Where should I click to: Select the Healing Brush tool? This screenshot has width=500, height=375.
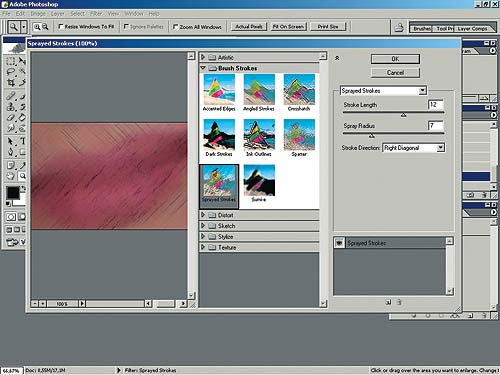(11, 96)
